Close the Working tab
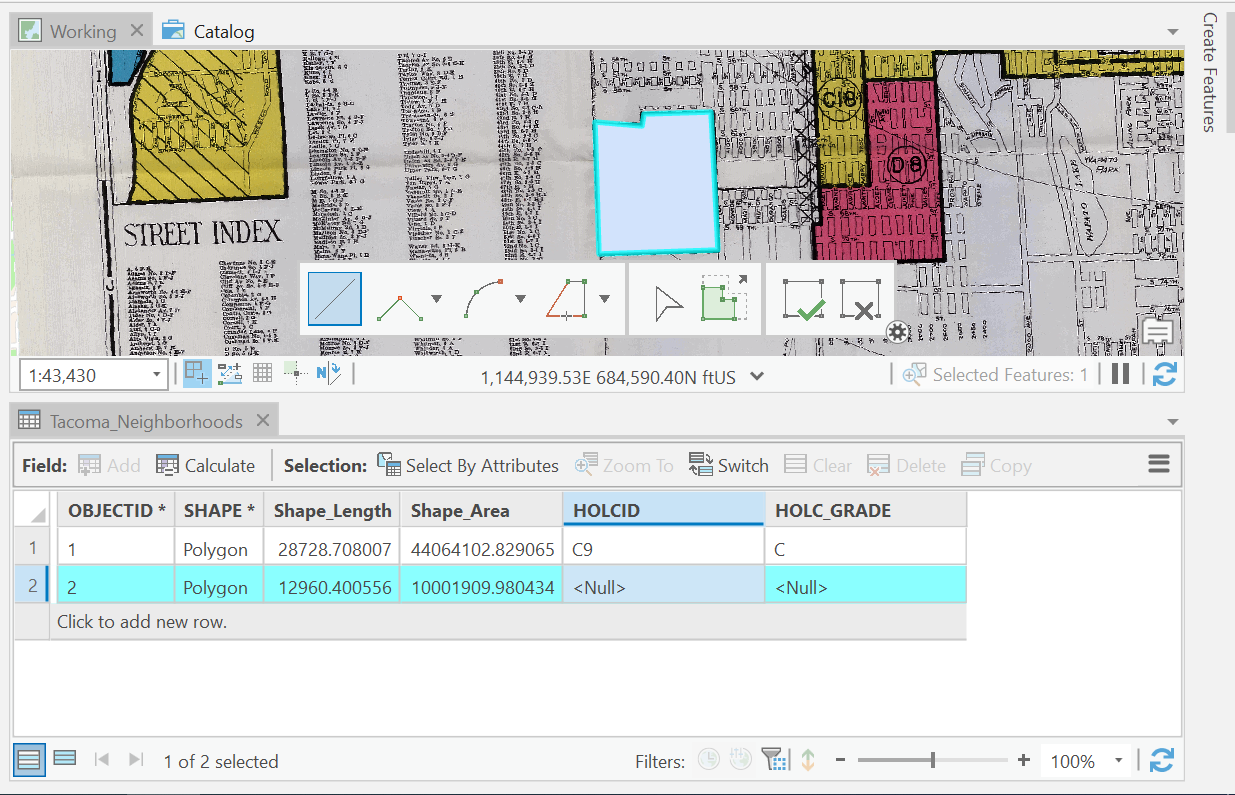1235x795 pixels. pos(137,31)
